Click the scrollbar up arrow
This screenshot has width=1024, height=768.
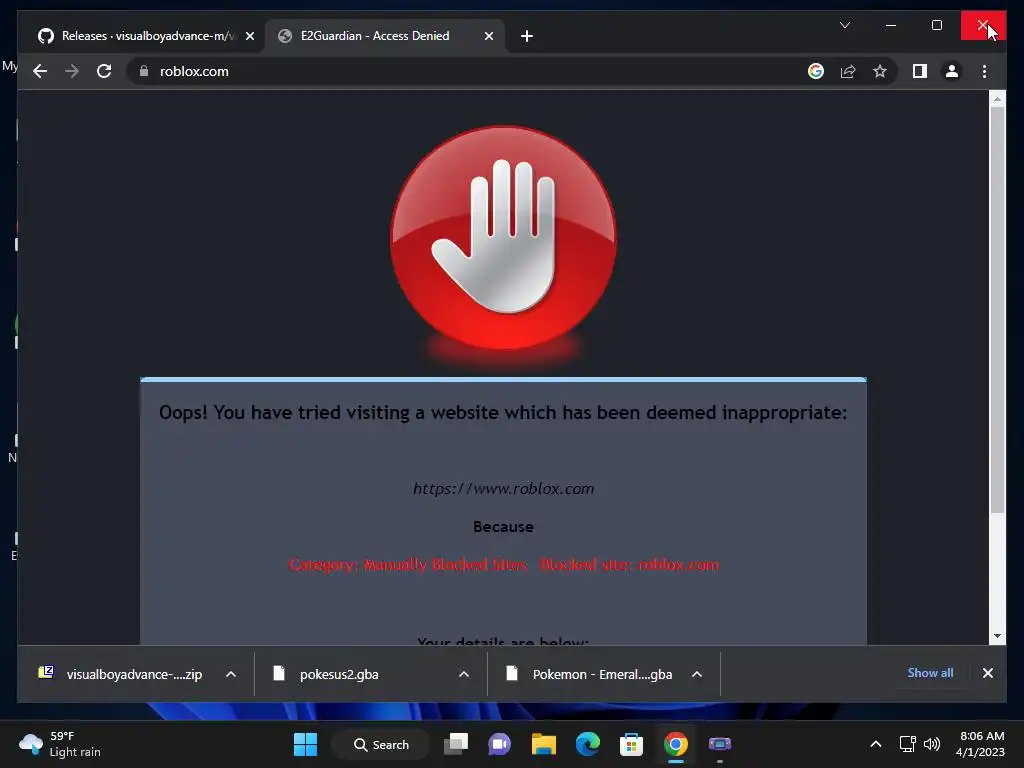(x=997, y=99)
